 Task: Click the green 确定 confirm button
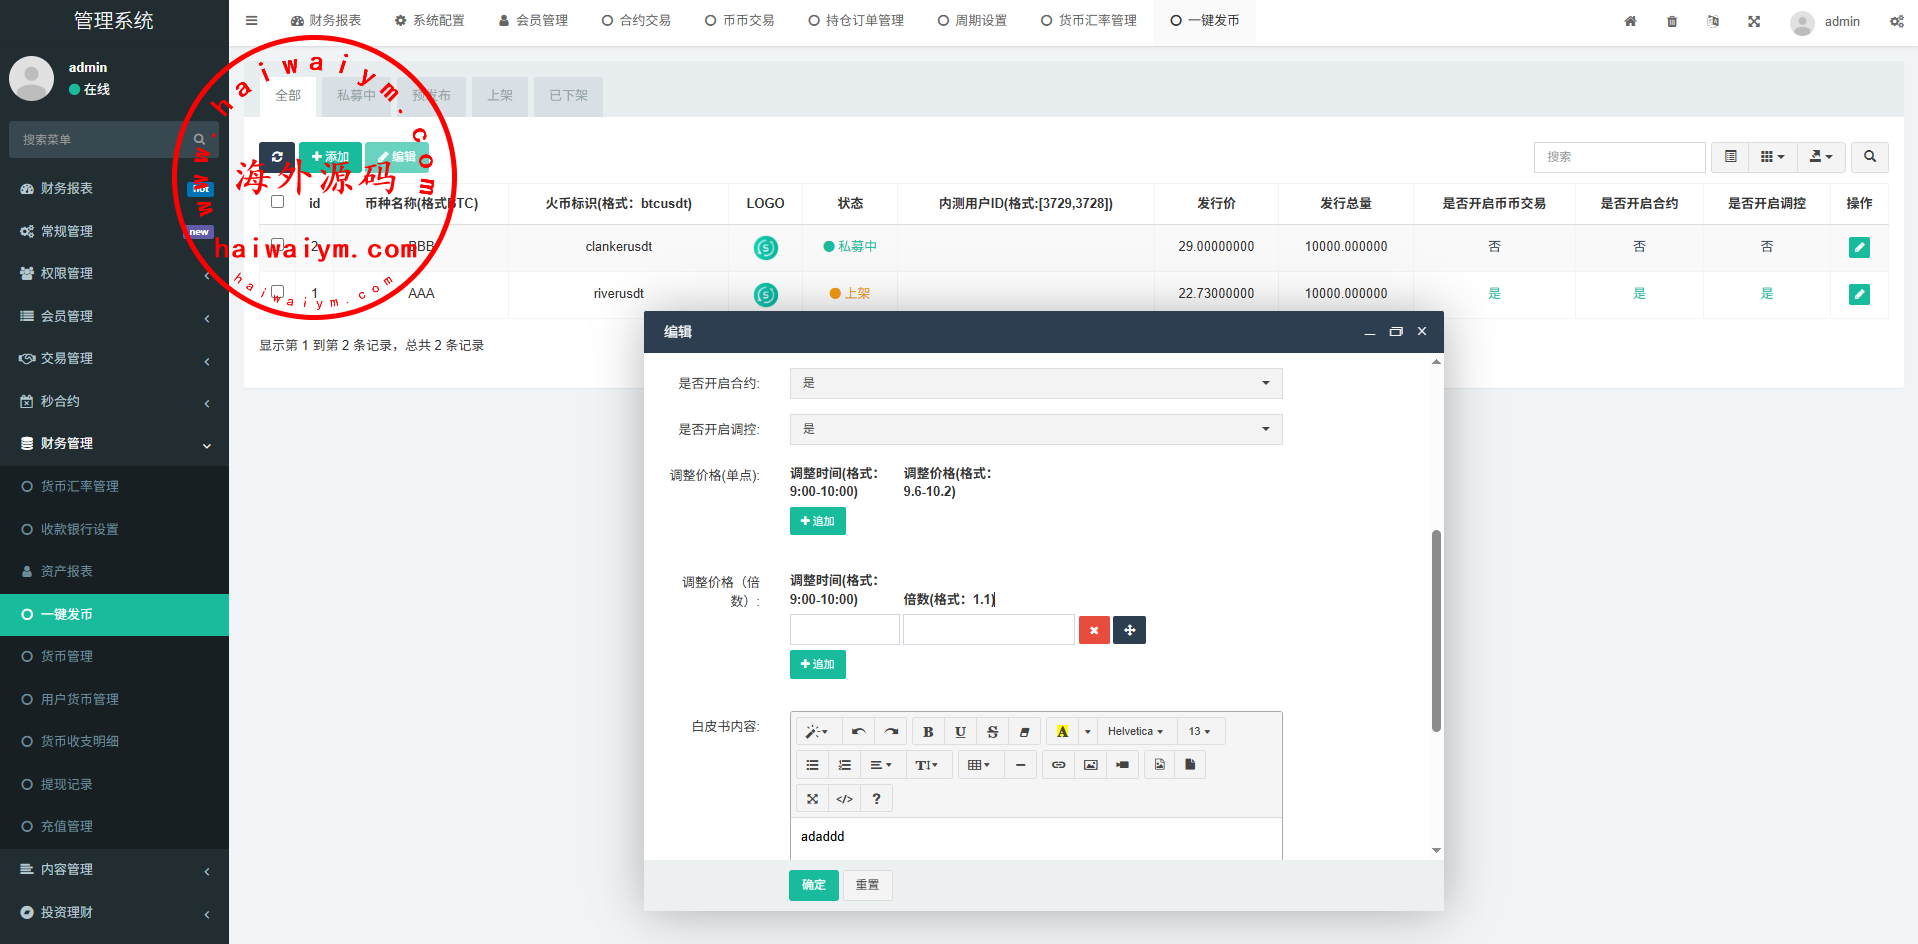[813, 885]
